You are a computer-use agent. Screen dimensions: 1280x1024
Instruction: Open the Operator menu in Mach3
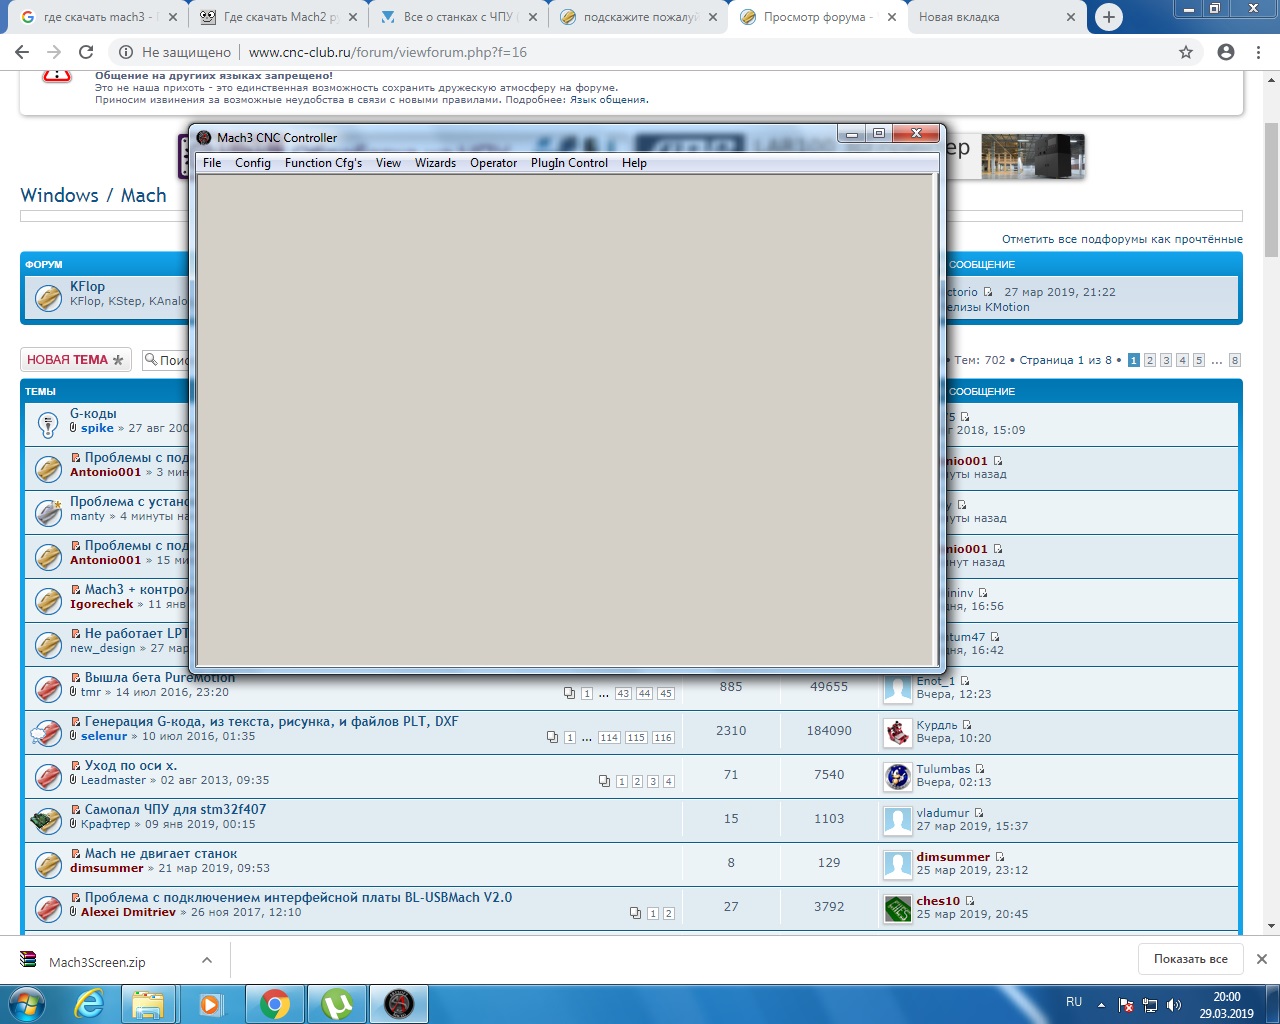tap(494, 163)
